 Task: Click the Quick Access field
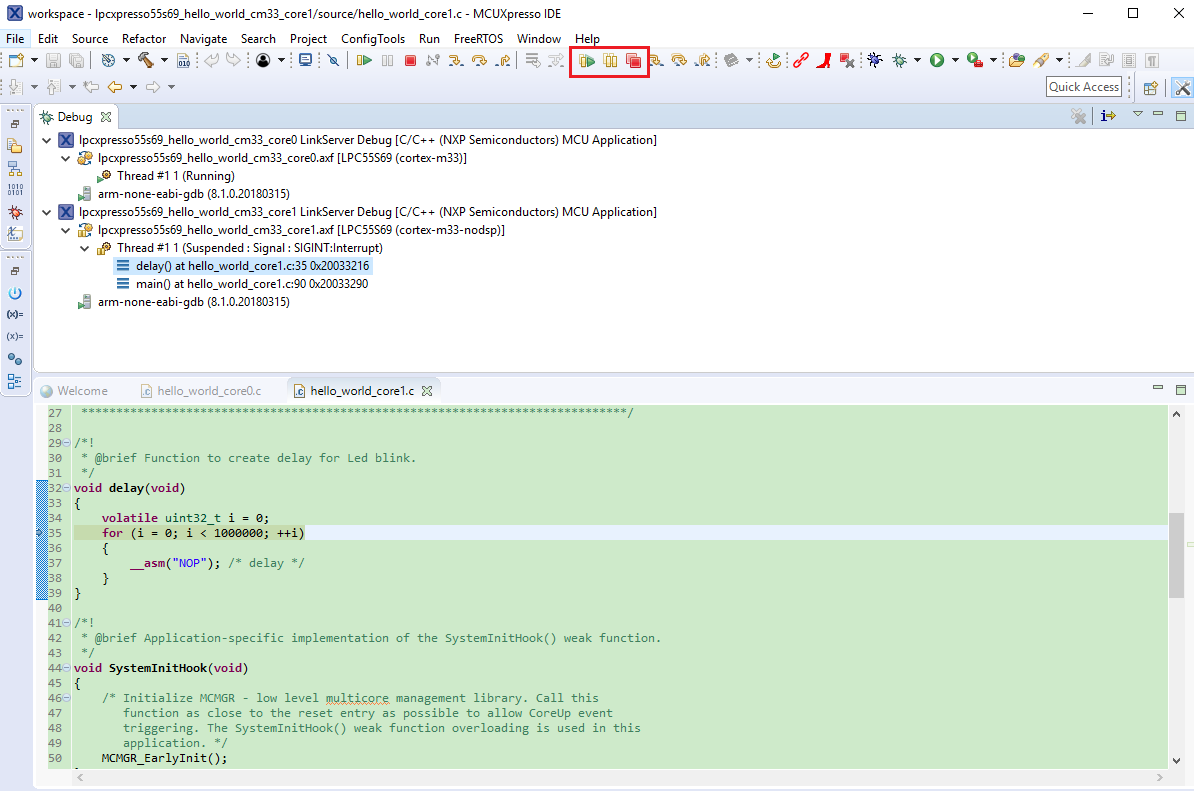[1084, 87]
